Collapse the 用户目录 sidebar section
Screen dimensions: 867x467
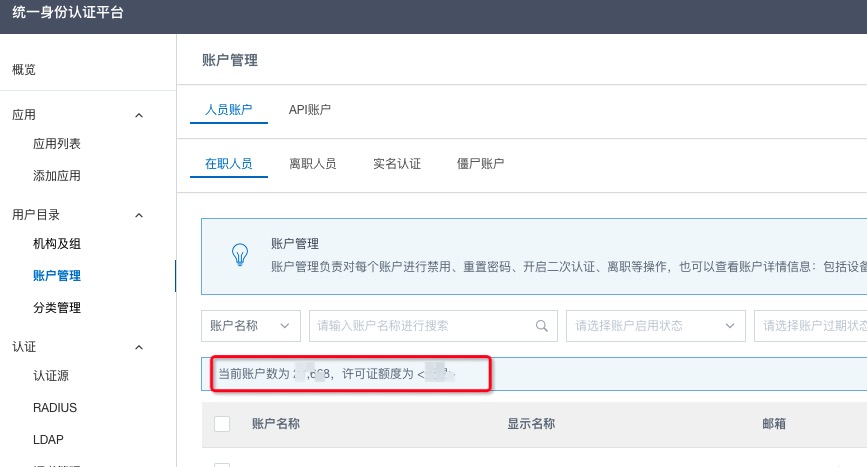pyautogui.click(x=139, y=215)
